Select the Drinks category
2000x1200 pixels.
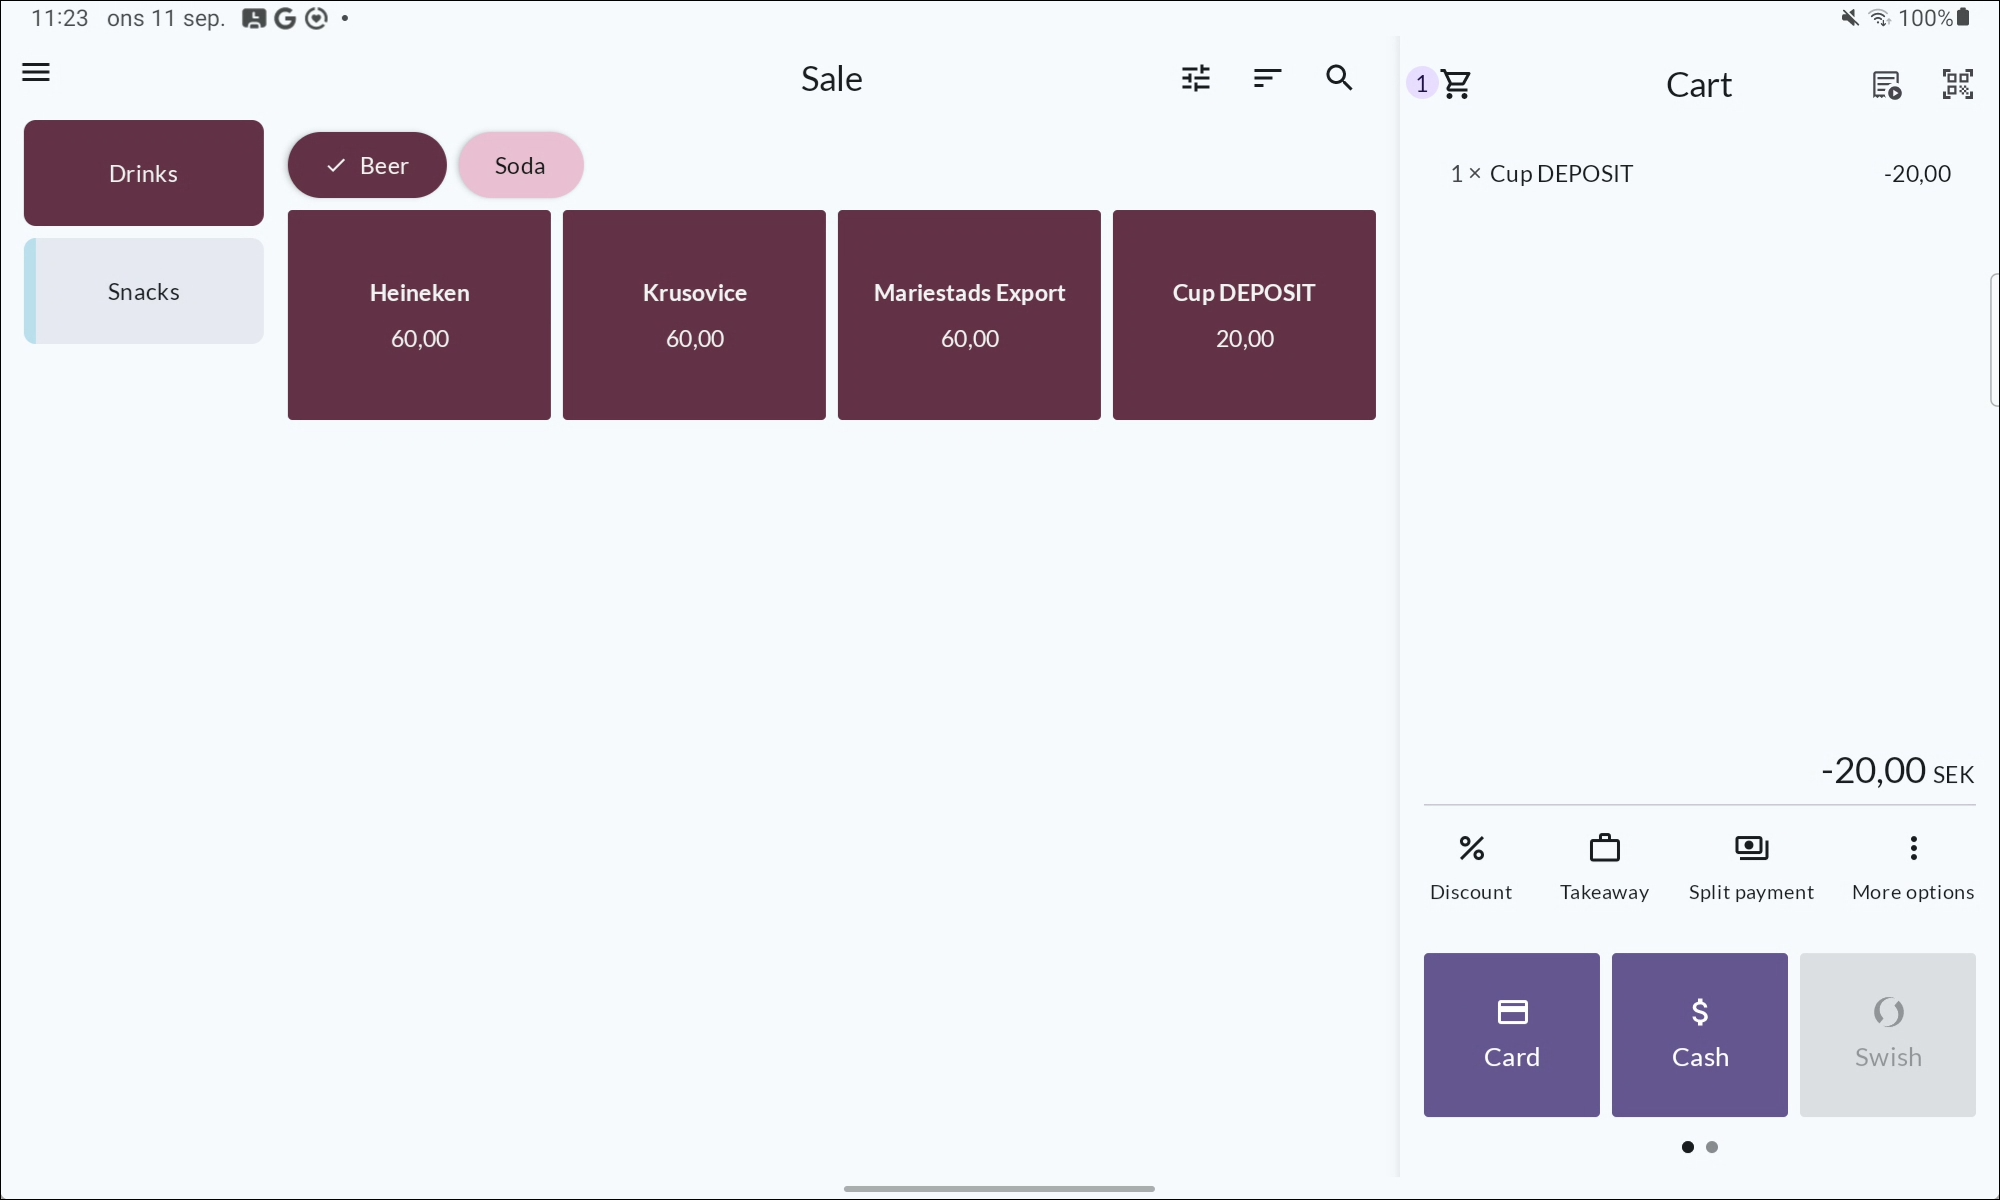(x=144, y=173)
